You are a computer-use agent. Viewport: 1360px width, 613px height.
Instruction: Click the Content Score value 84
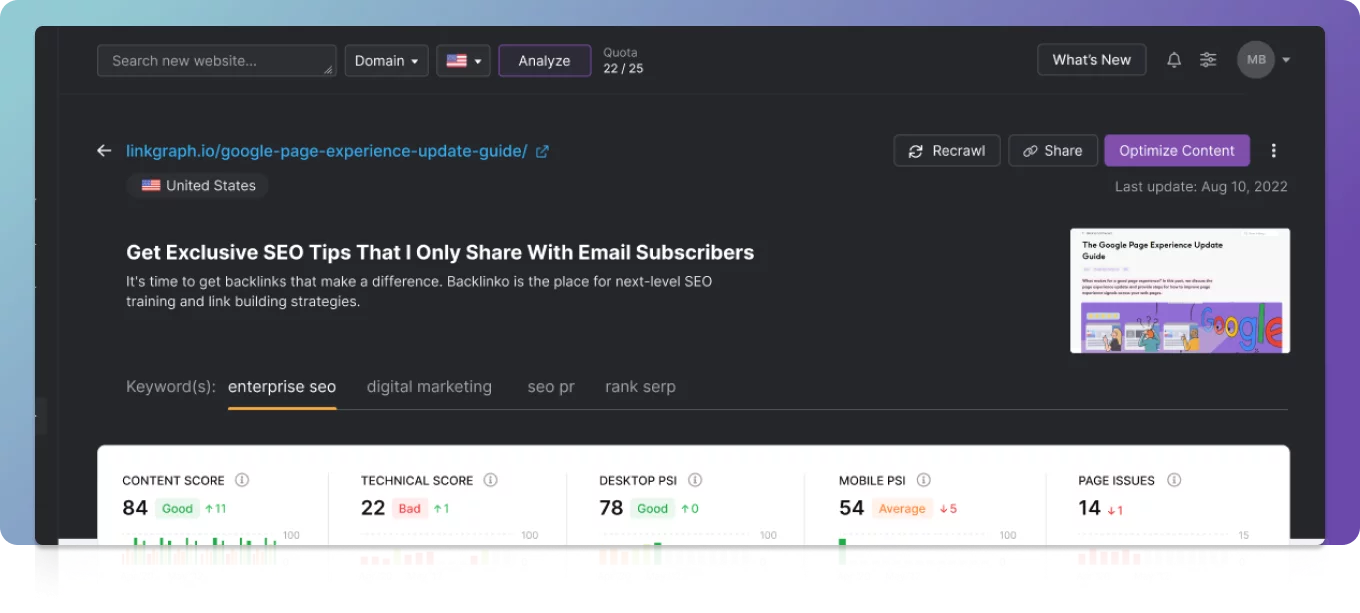click(x=135, y=508)
